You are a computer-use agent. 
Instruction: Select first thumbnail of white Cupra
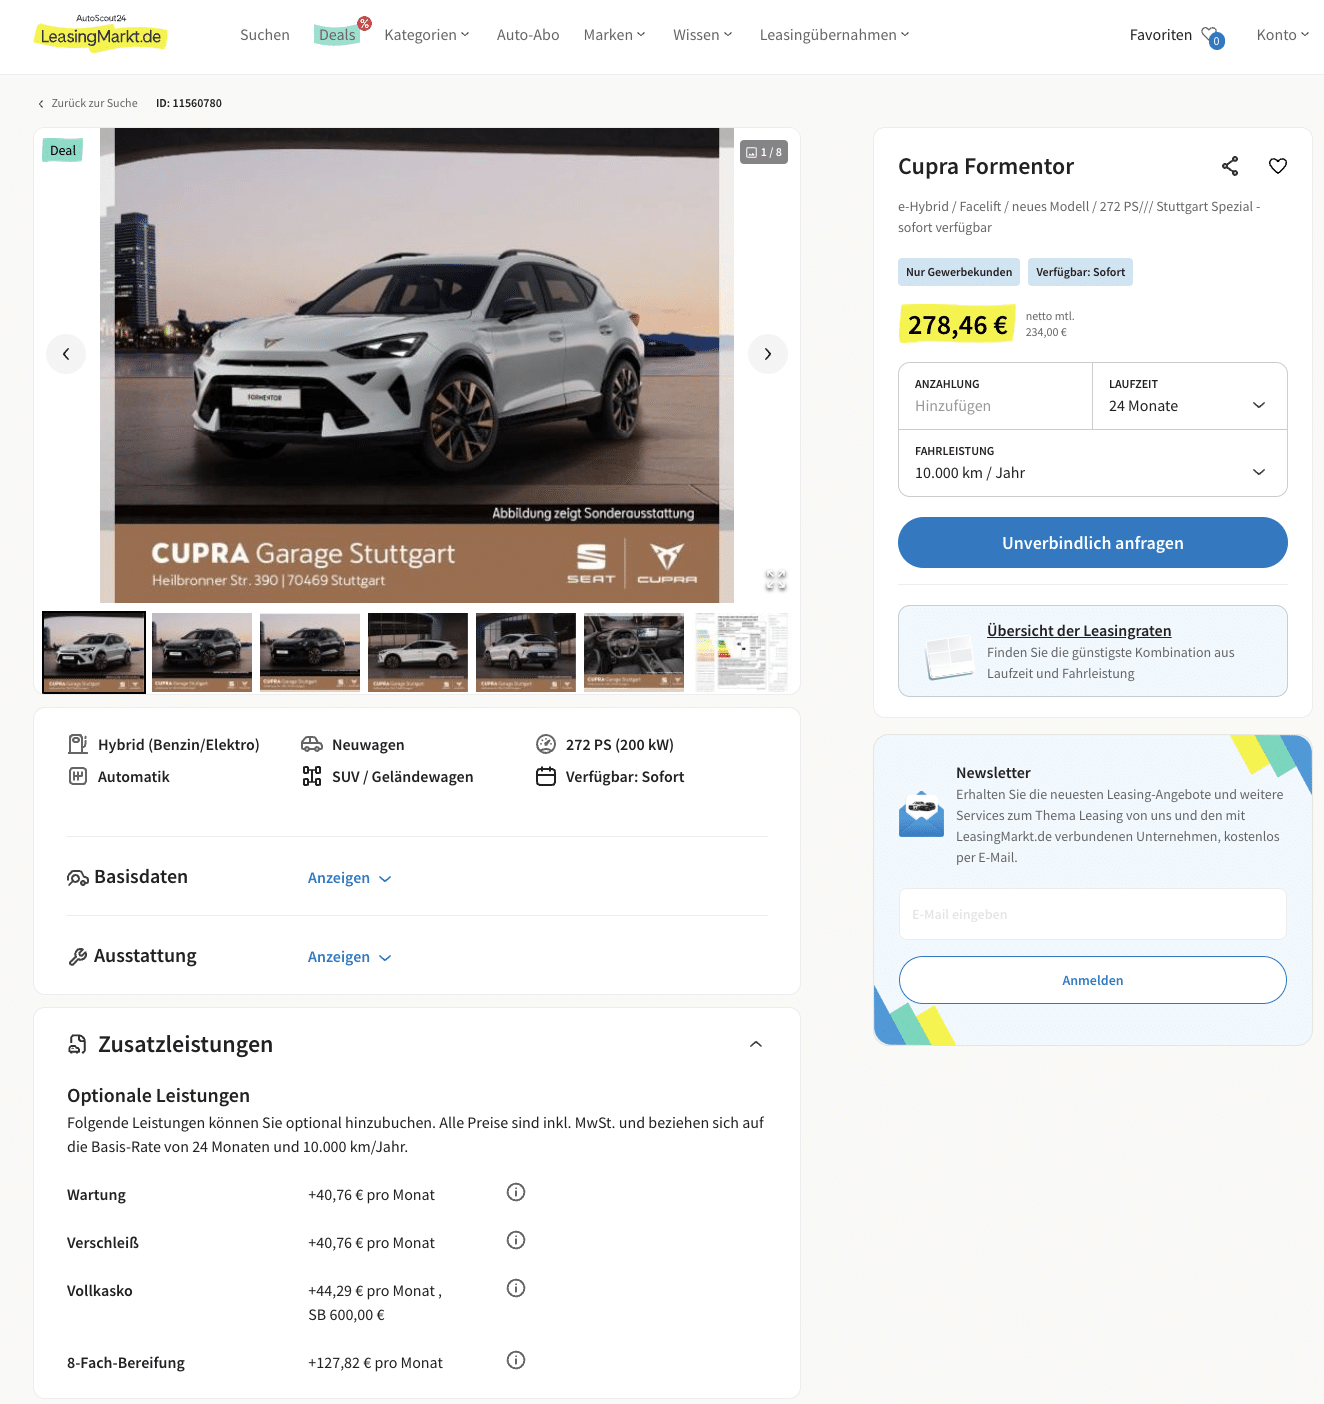tap(94, 652)
